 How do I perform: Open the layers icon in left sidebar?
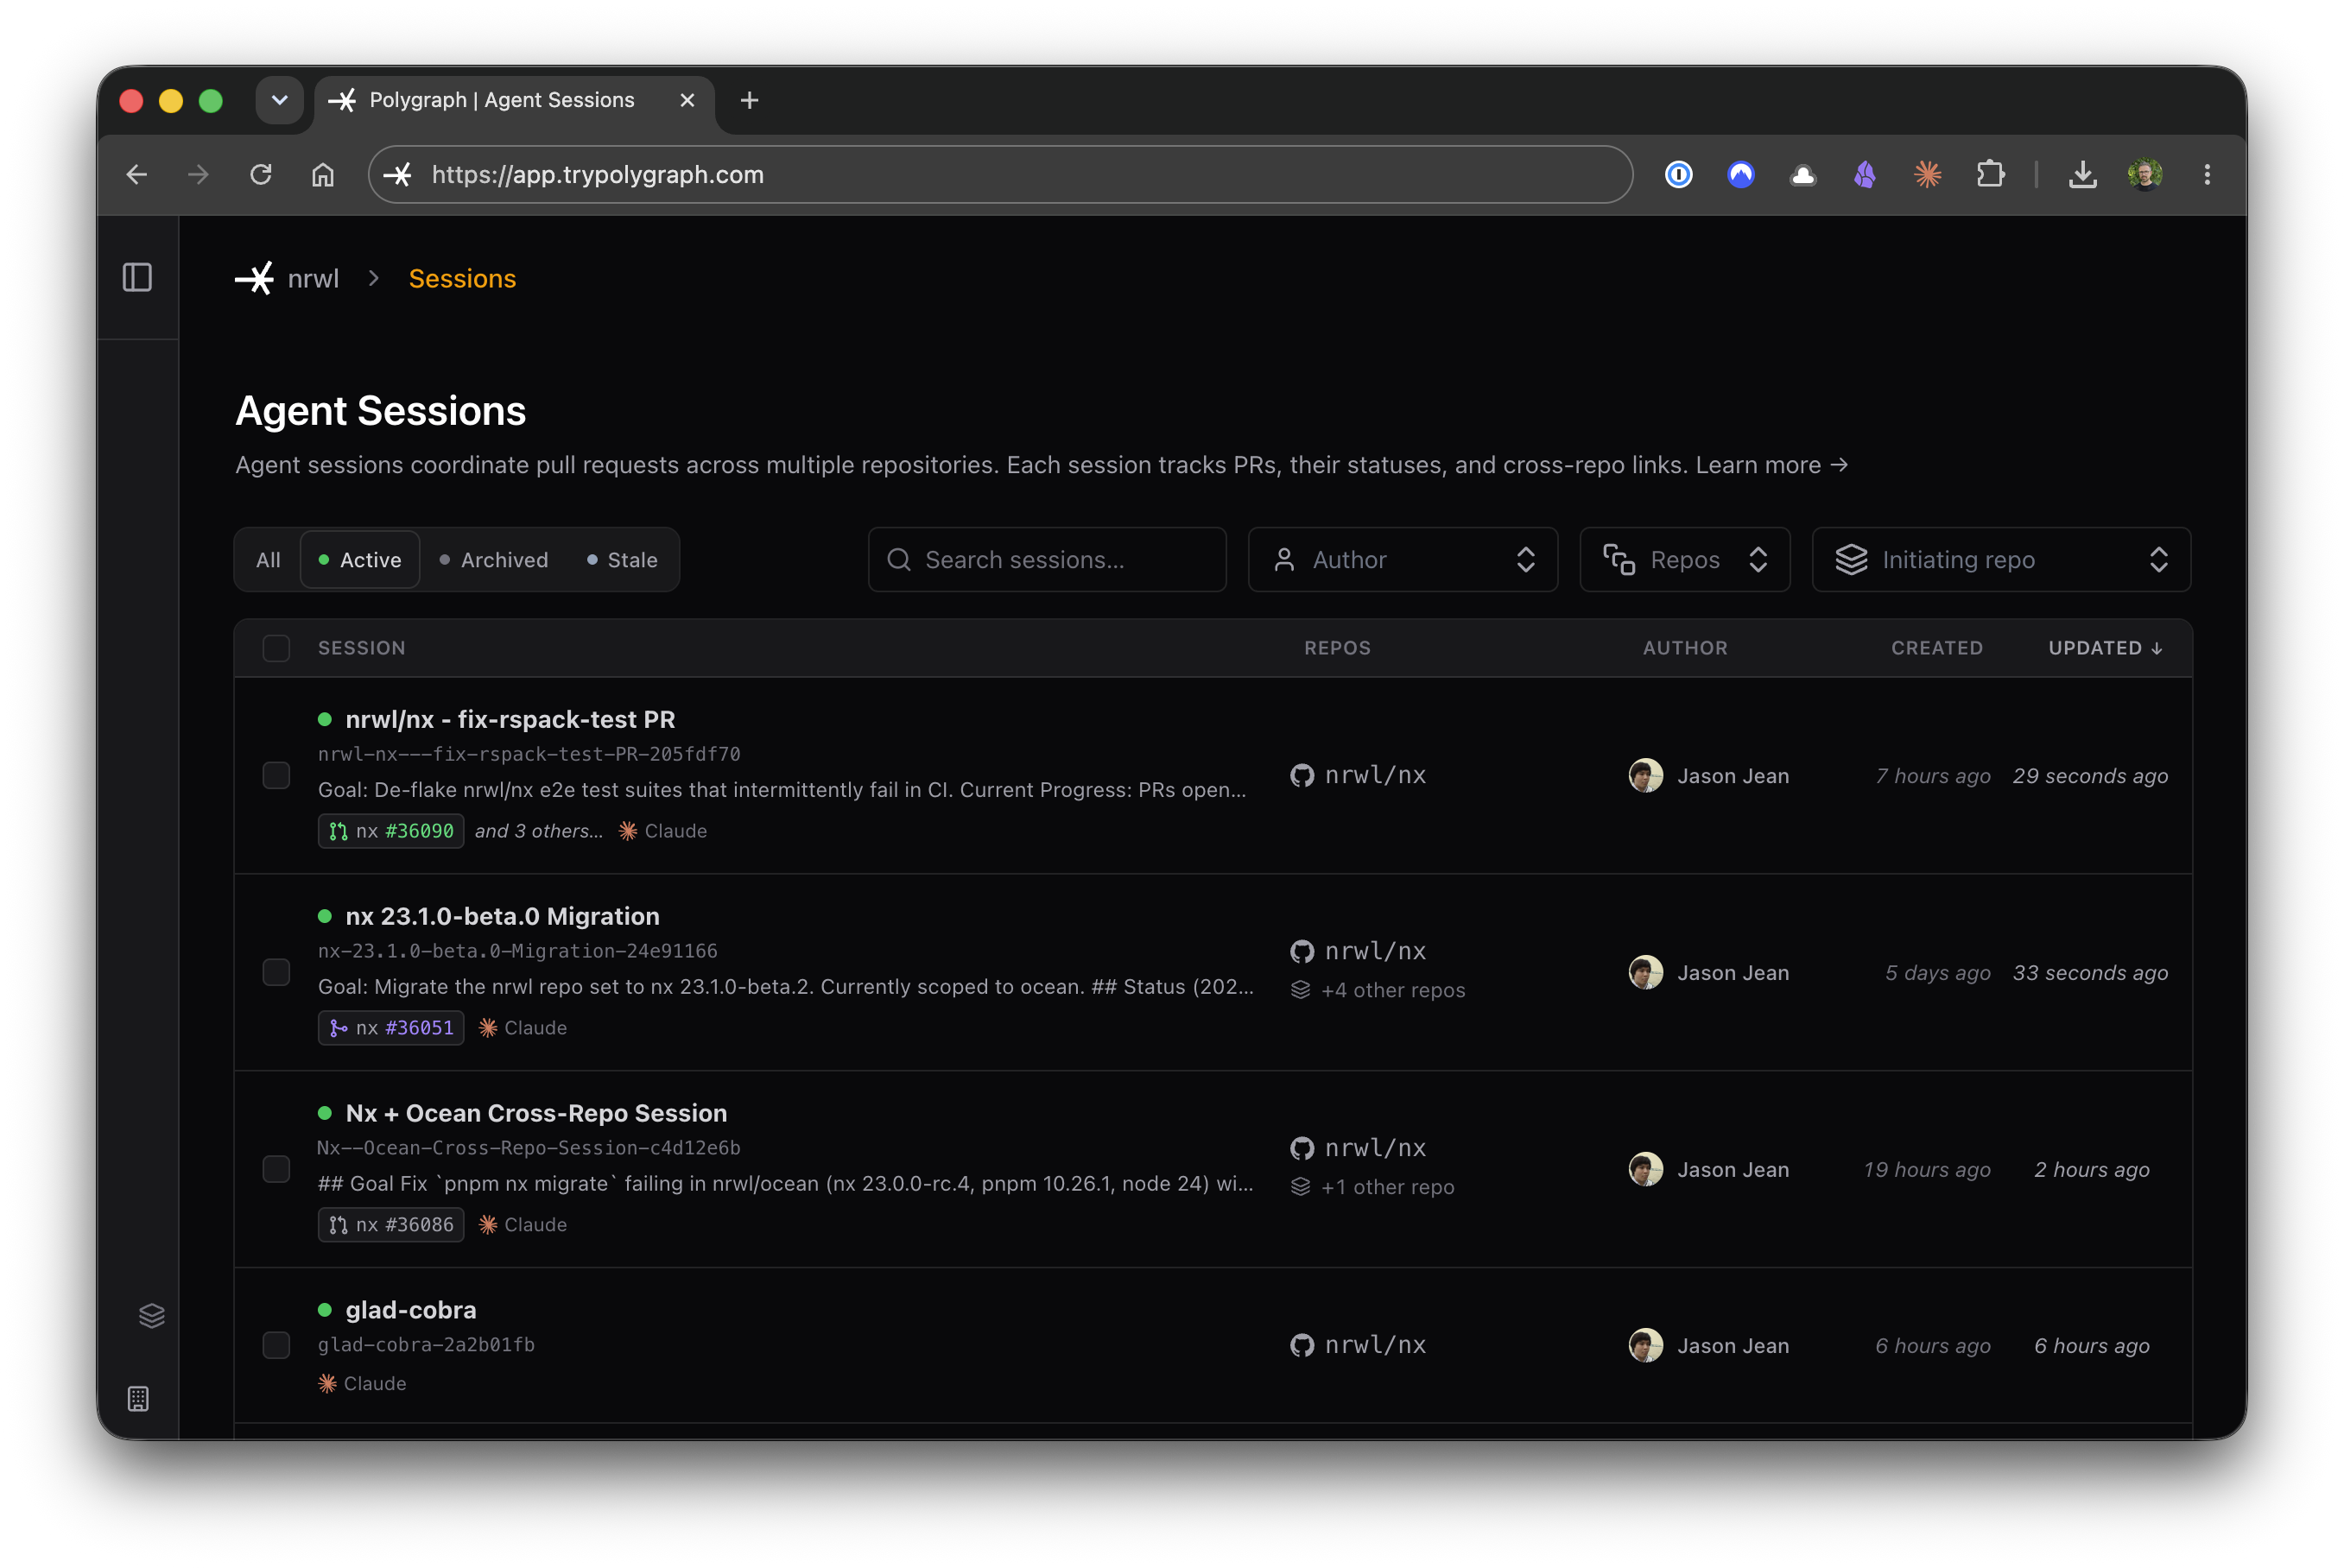pyautogui.click(x=151, y=1315)
